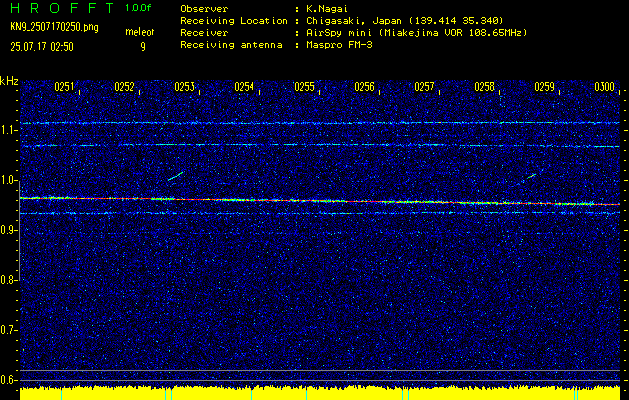The width and height of the screenshot is (629, 400).
Task: Click the date stamp 25.07.17 02:50
Action: tap(42, 47)
